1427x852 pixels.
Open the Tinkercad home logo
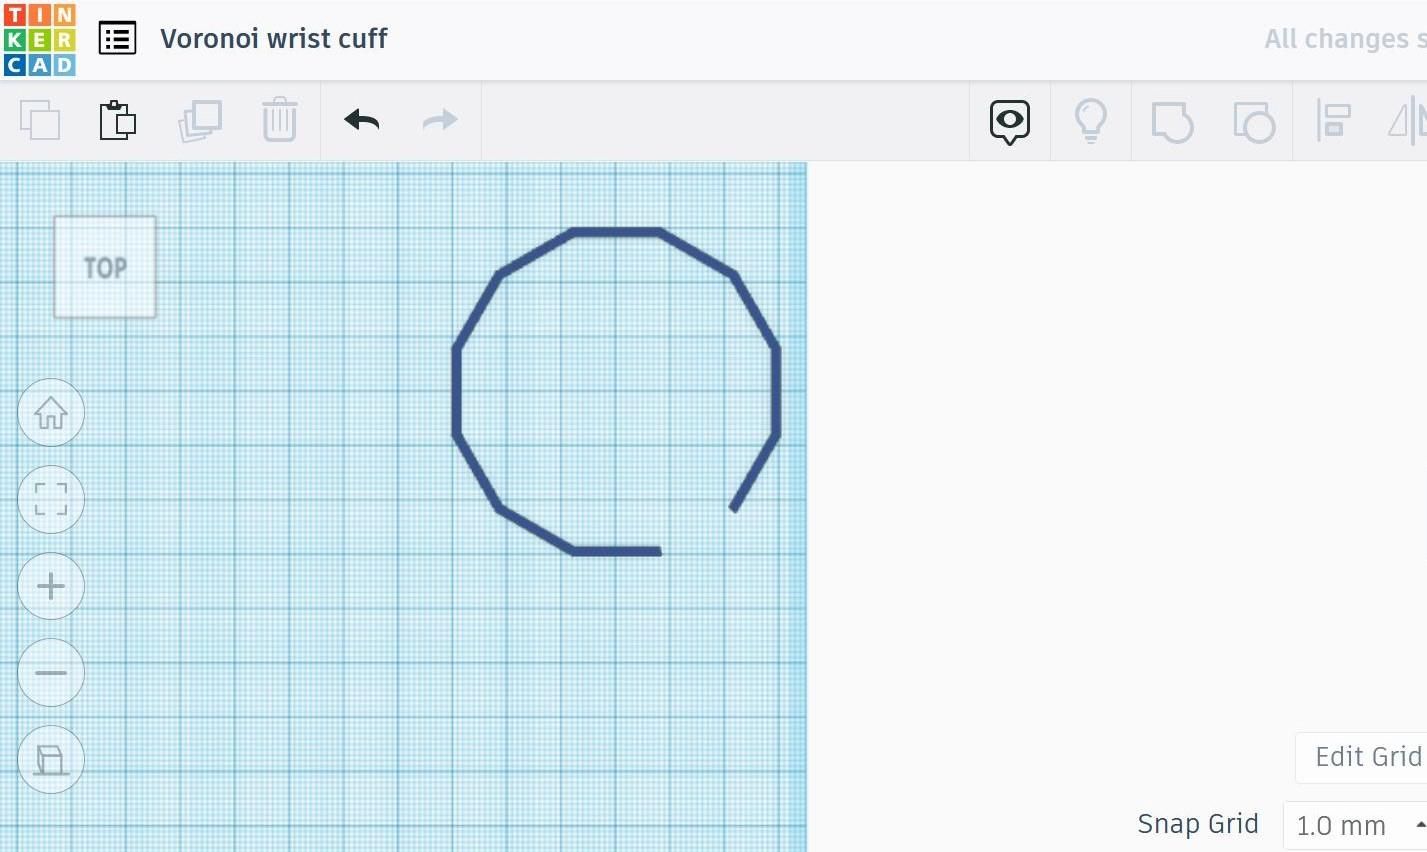40,38
